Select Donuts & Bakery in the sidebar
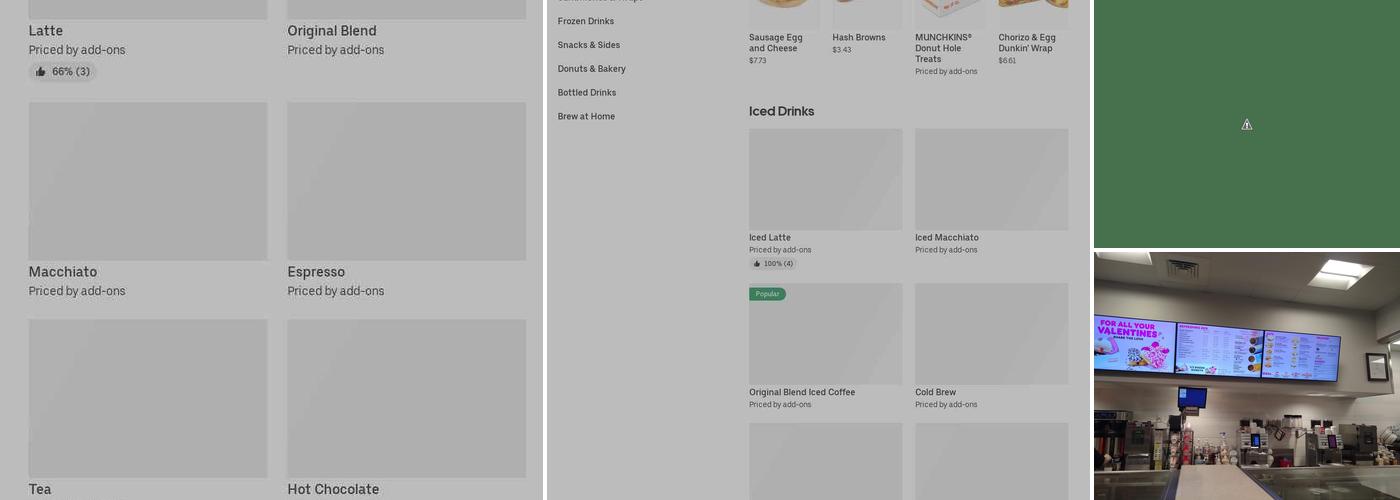The height and width of the screenshot is (500, 1400). (x=592, y=69)
